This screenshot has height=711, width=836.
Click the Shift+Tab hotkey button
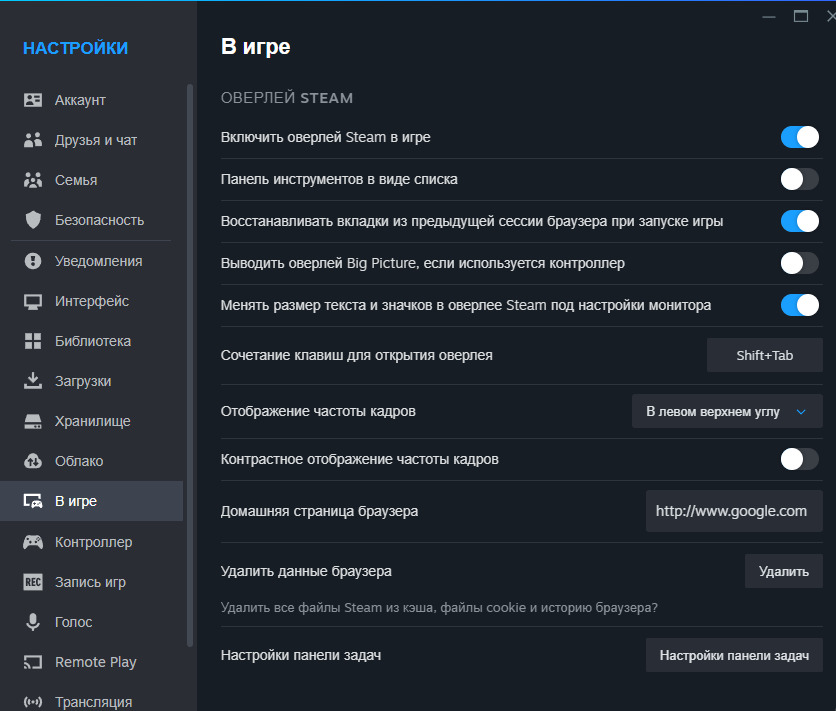coord(765,355)
